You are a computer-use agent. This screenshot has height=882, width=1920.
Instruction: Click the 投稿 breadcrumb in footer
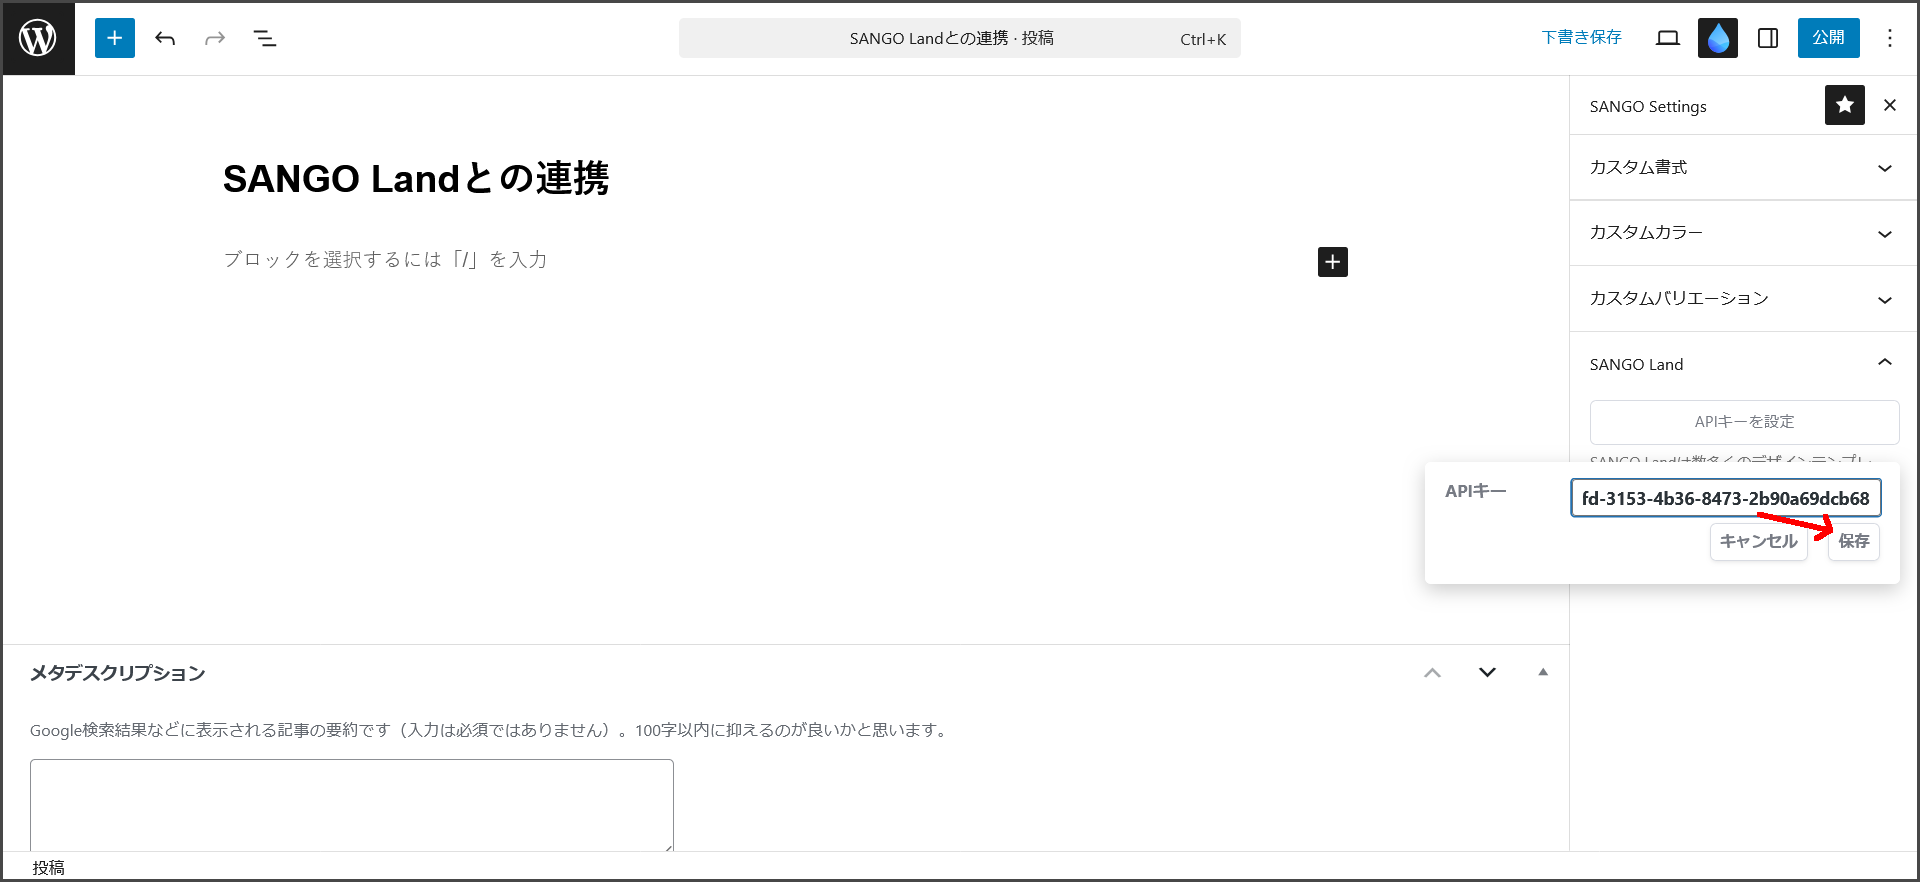pyautogui.click(x=48, y=867)
